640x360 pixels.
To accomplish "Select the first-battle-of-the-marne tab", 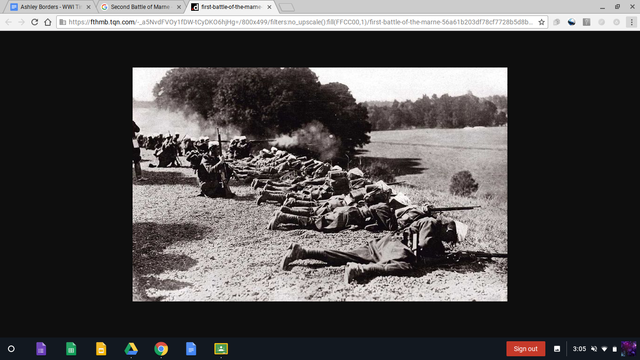I will click(x=231, y=7).
